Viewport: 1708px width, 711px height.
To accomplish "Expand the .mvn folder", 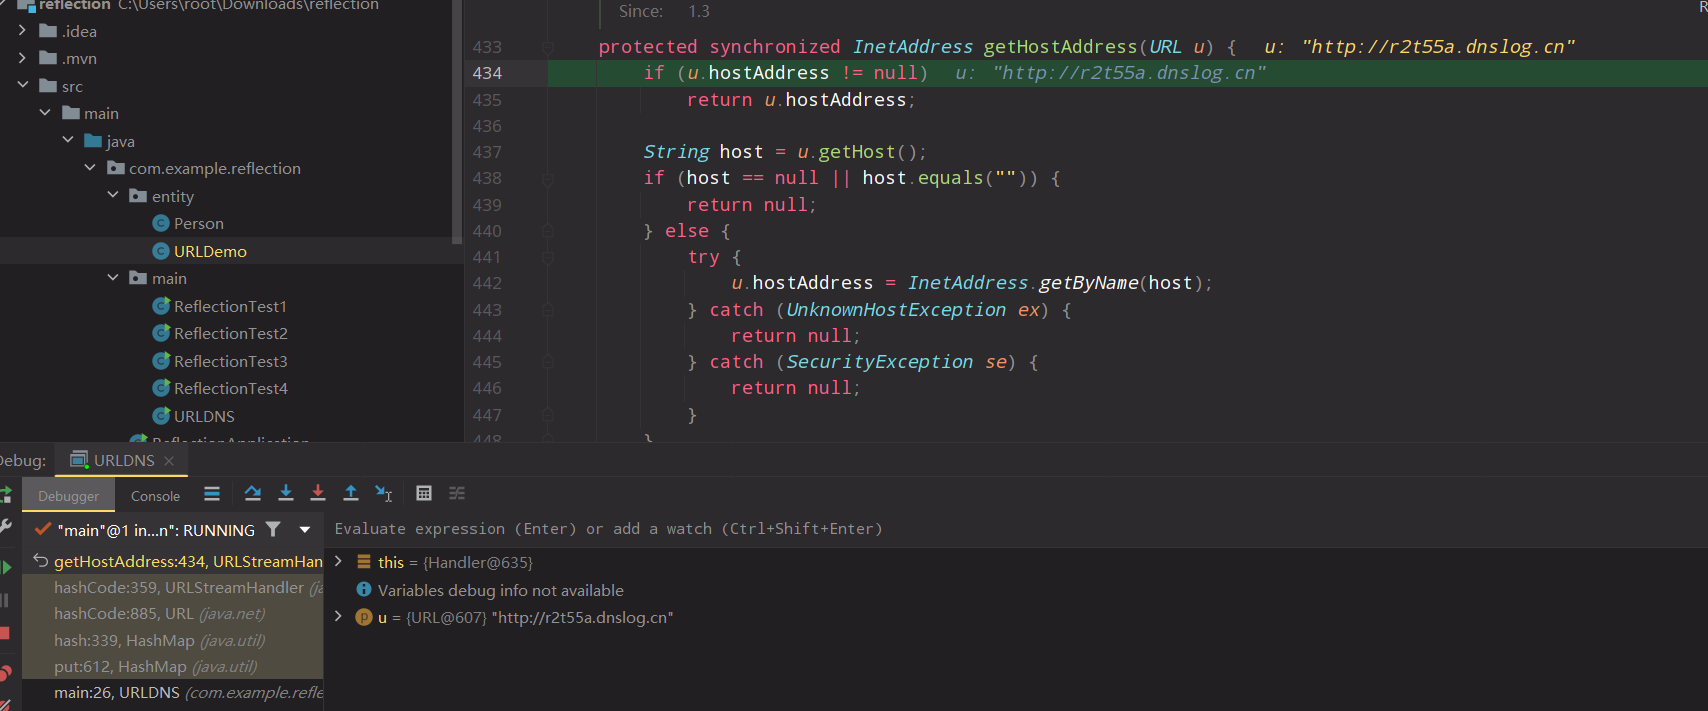I will click(22, 58).
